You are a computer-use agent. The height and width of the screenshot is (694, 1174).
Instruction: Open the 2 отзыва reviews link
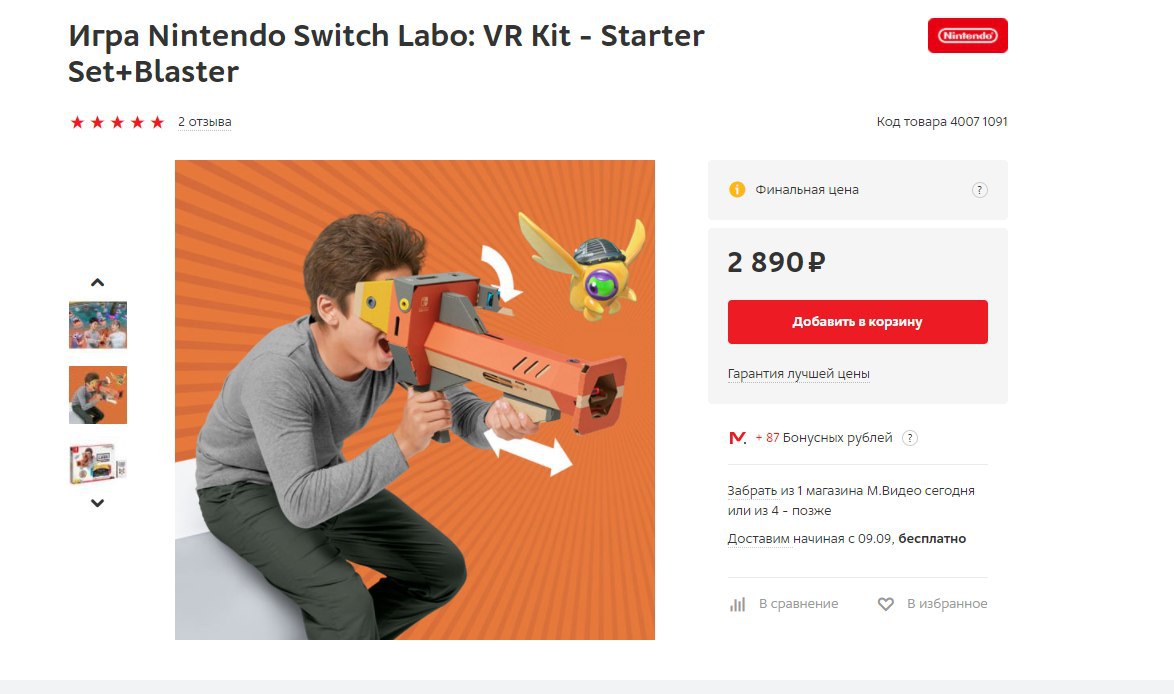click(204, 122)
